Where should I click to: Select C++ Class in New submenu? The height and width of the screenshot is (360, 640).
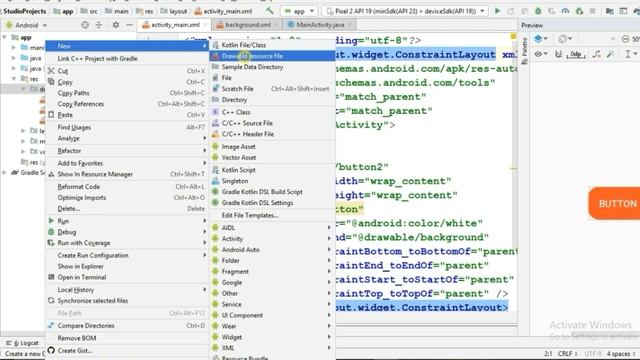click(x=272, y=112)
